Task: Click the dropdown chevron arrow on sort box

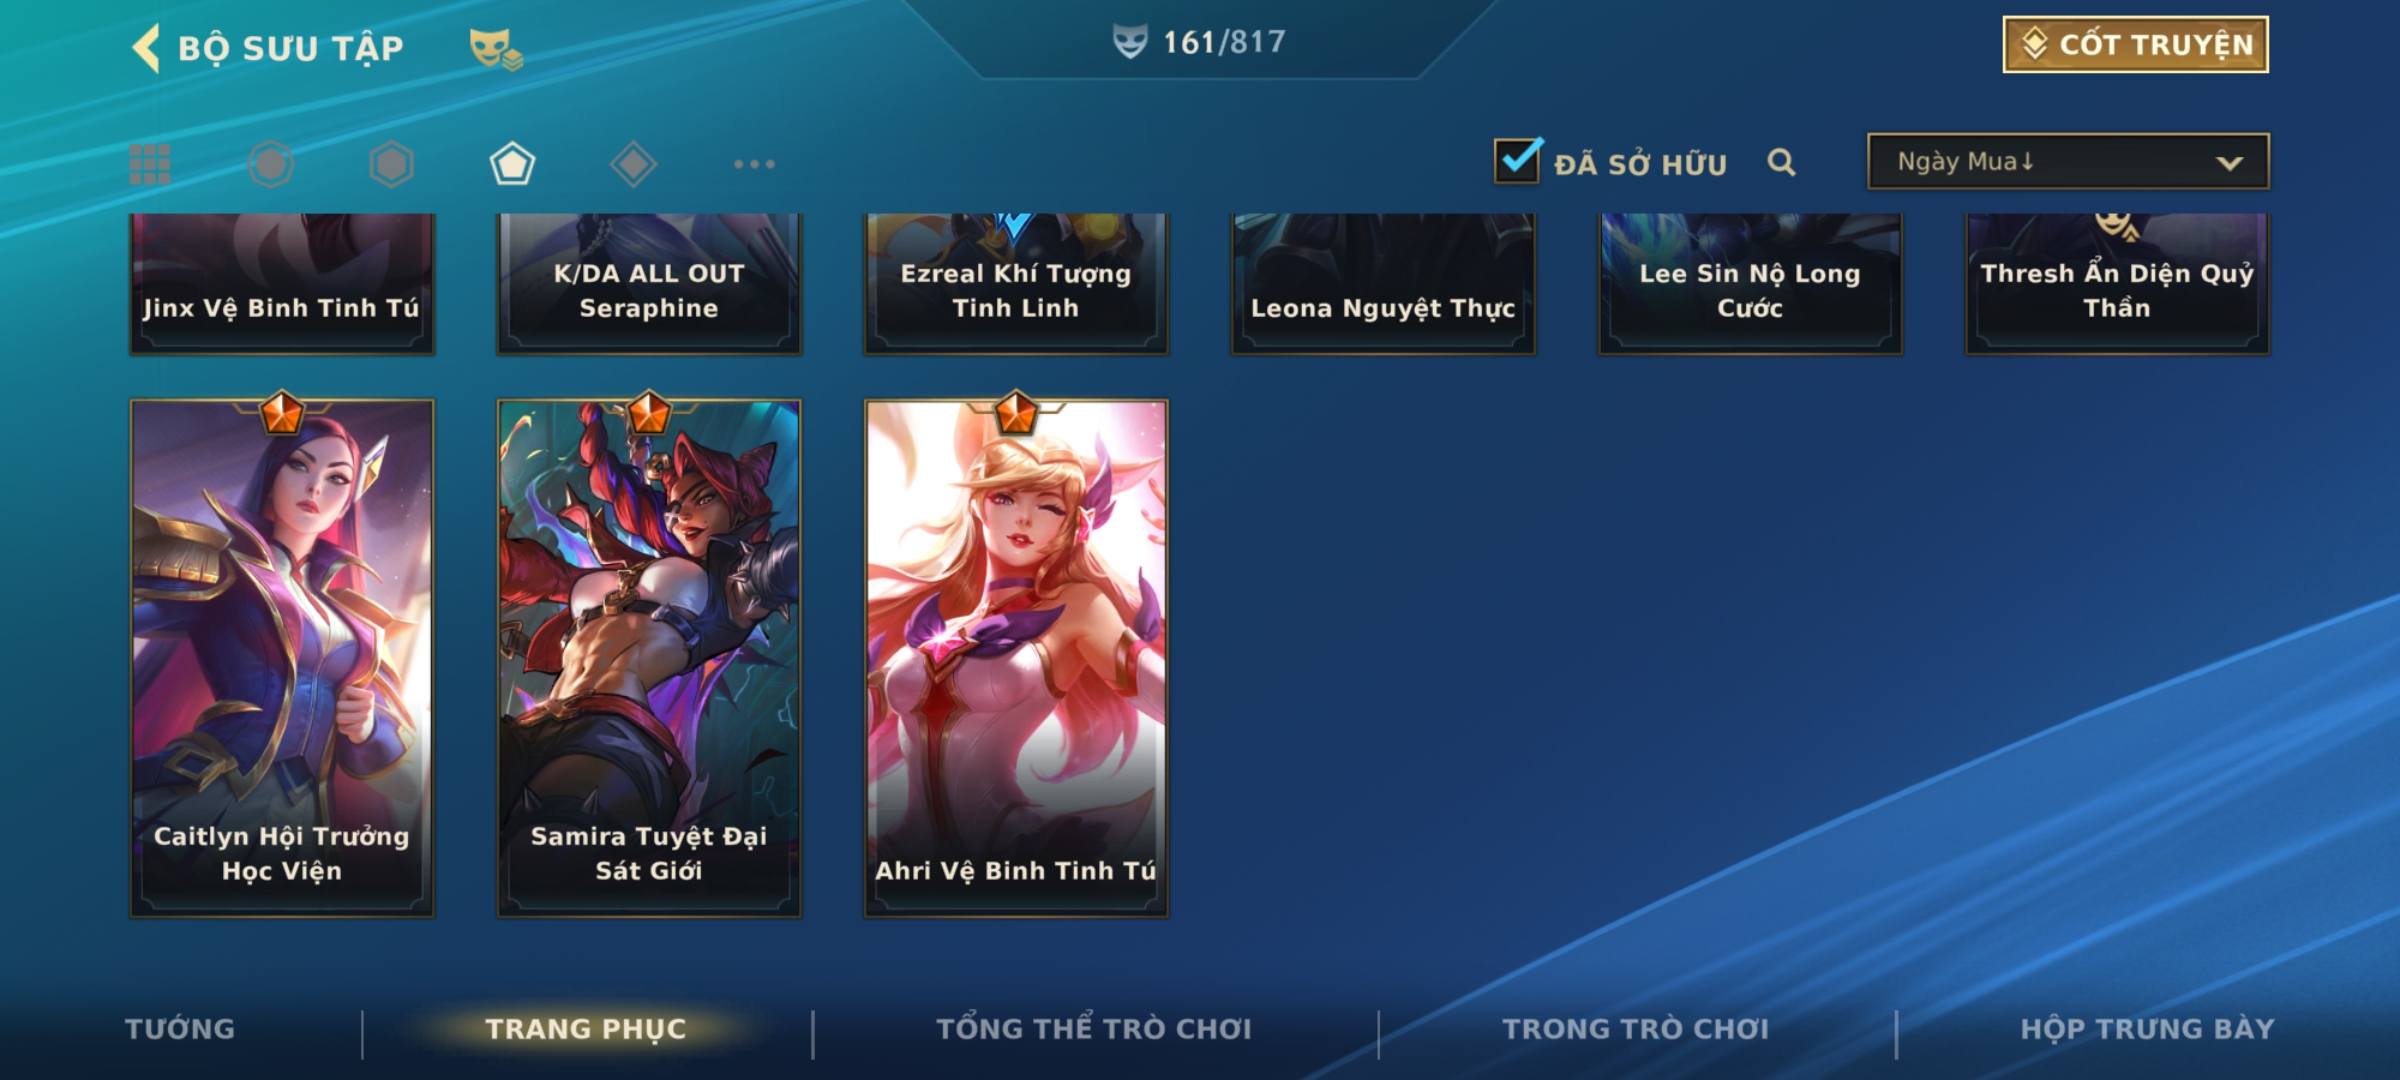Action: tap(2229, 163)
